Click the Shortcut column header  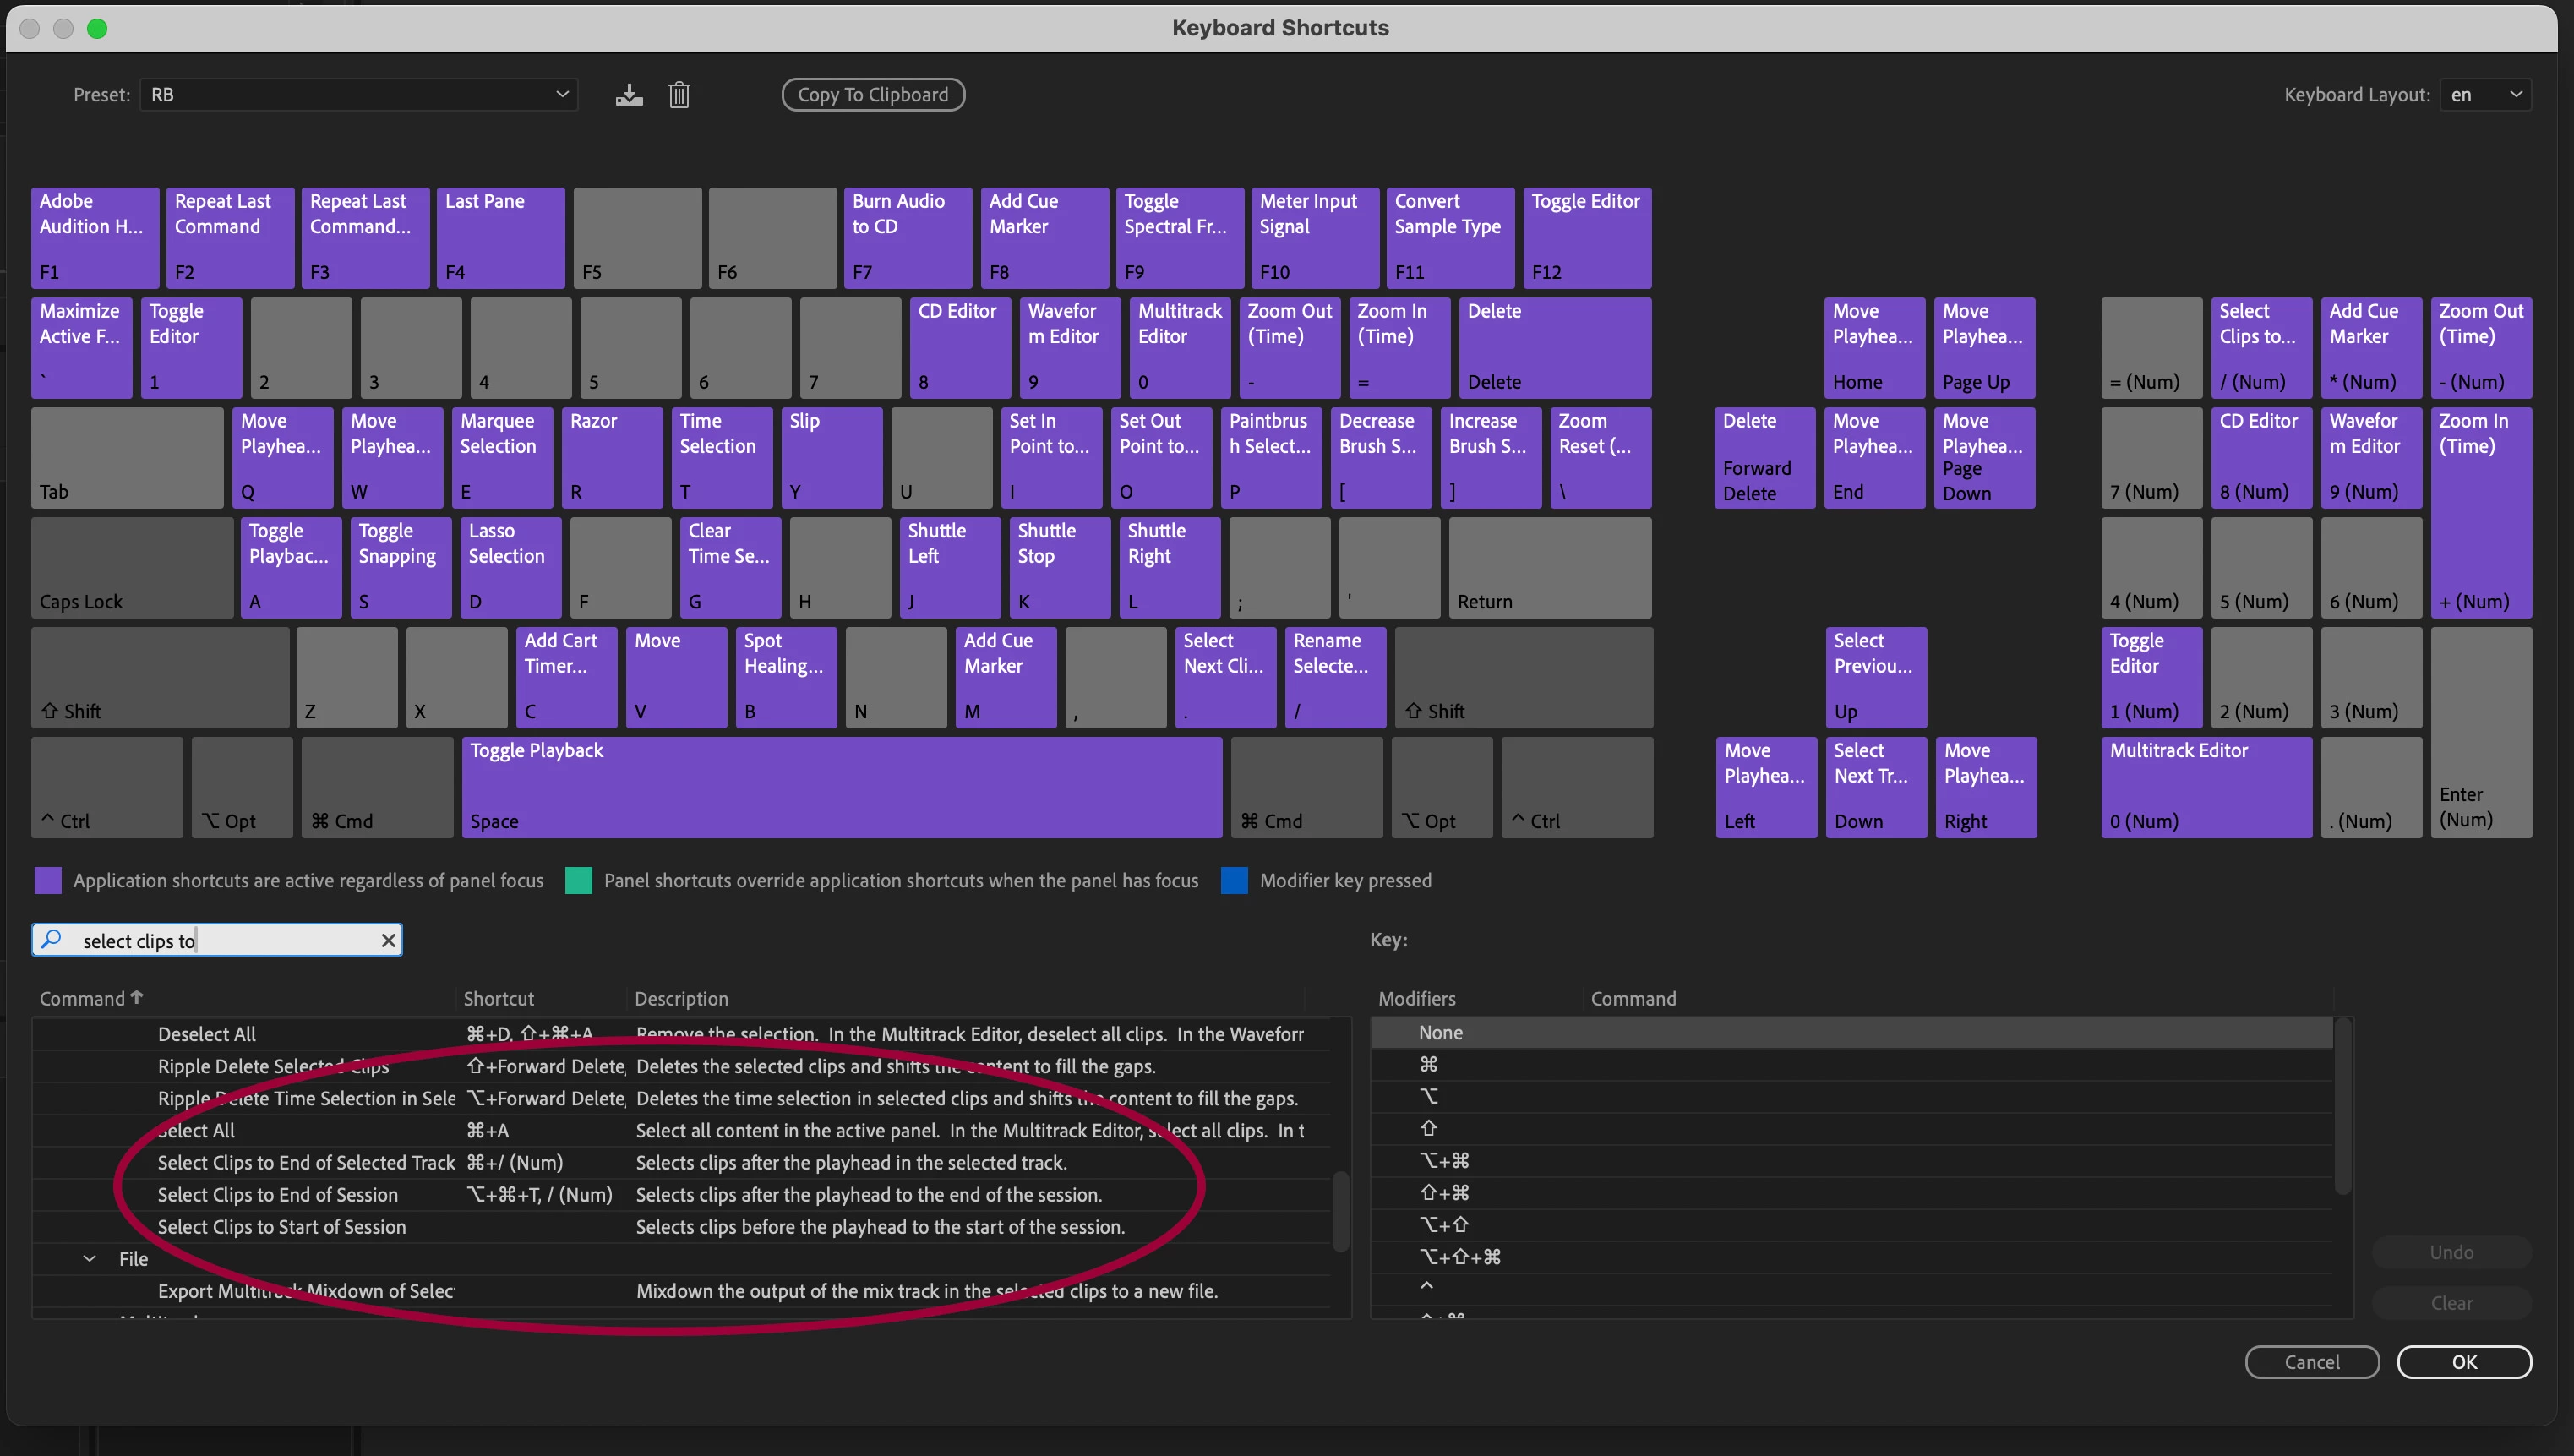(x=498, y=998)
